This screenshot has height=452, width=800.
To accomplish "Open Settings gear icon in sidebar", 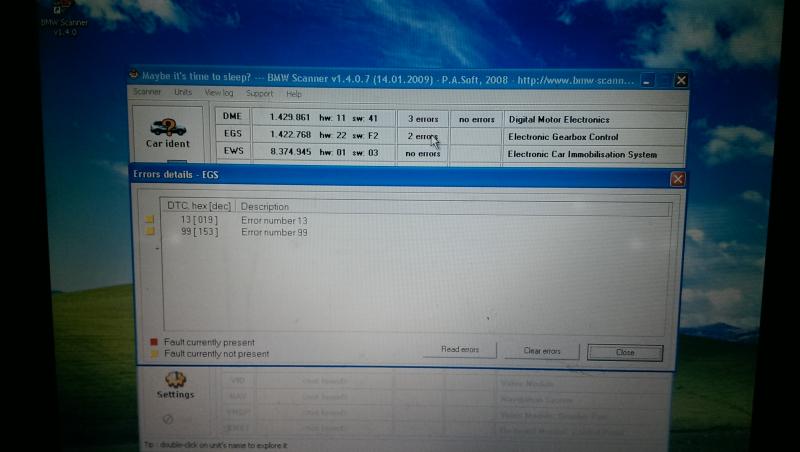I will pos(175,380).
